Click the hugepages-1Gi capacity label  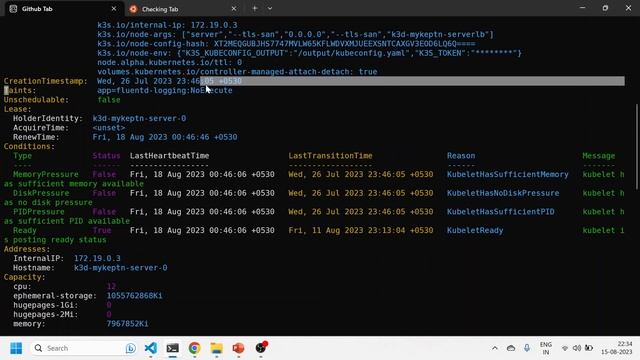pos(45,305)
